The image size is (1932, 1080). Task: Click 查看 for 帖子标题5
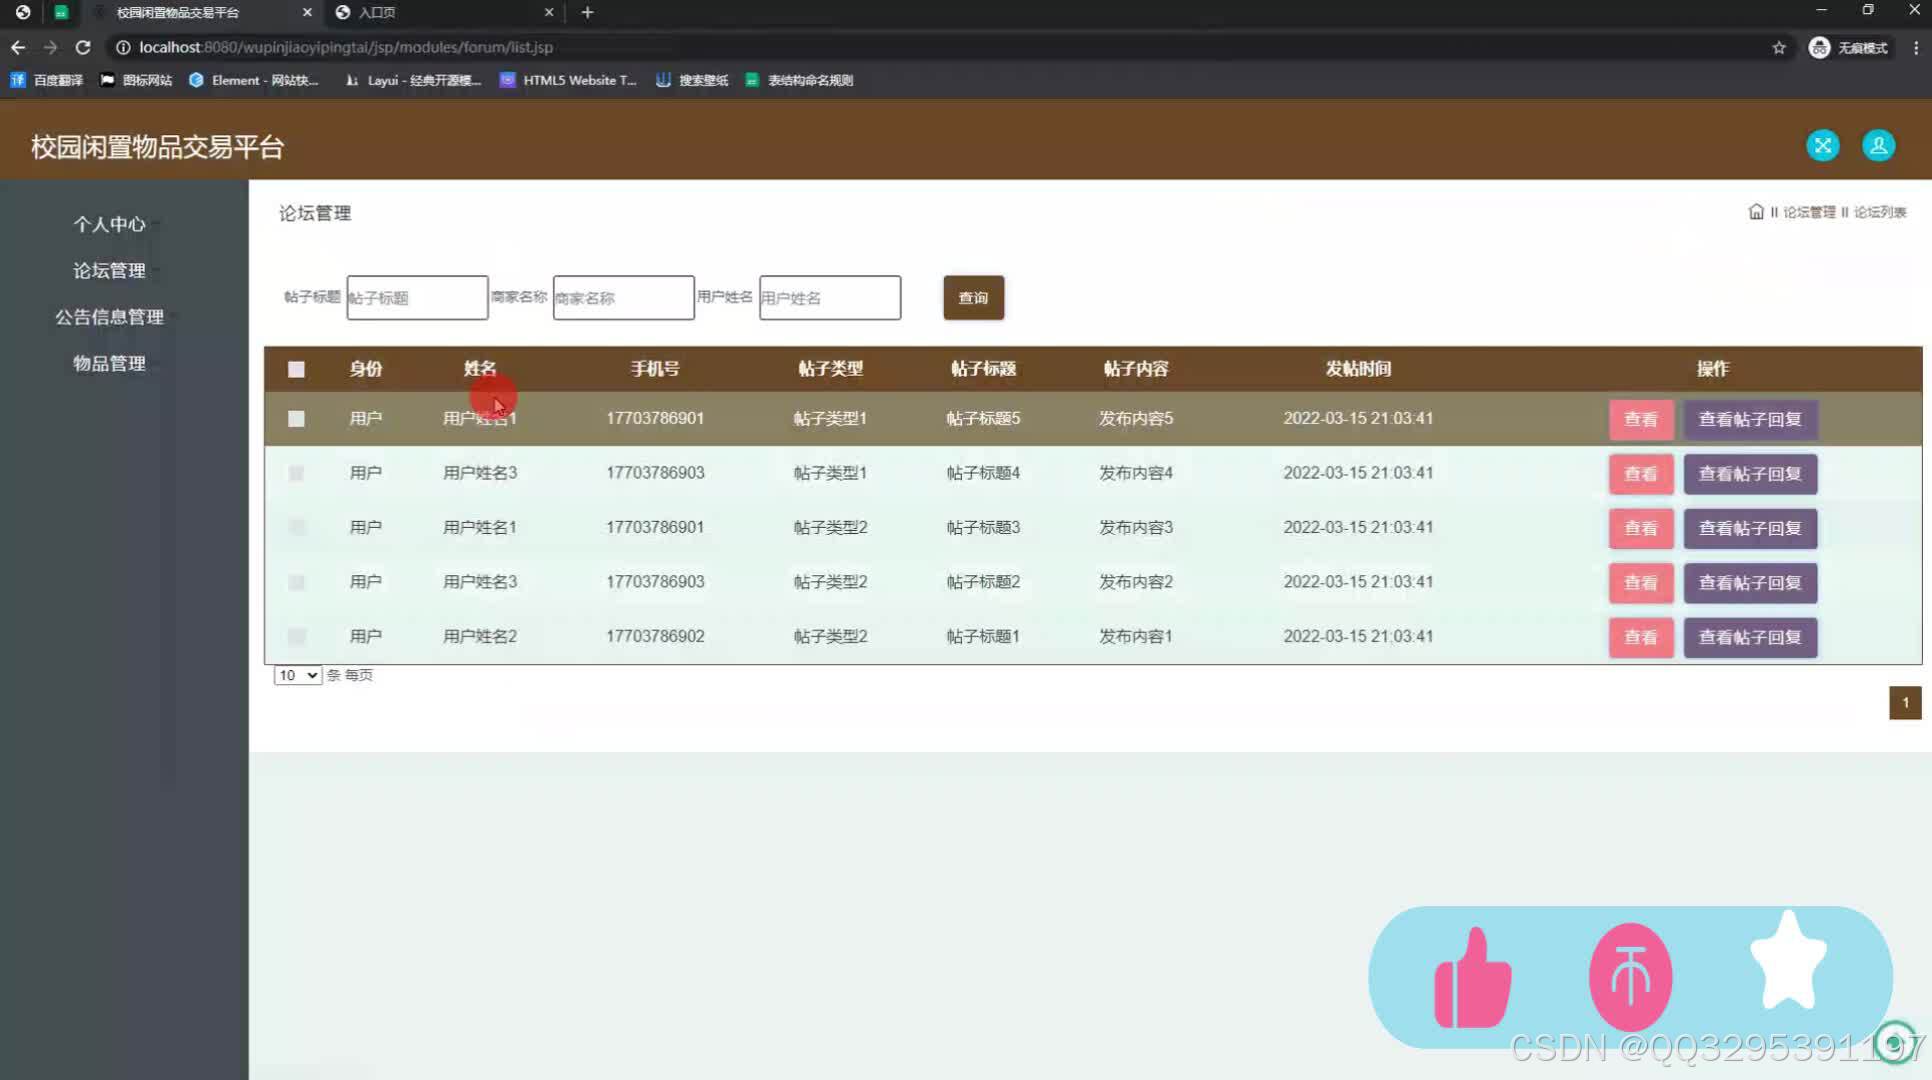pyautogui.click(x=1640, y=420)
